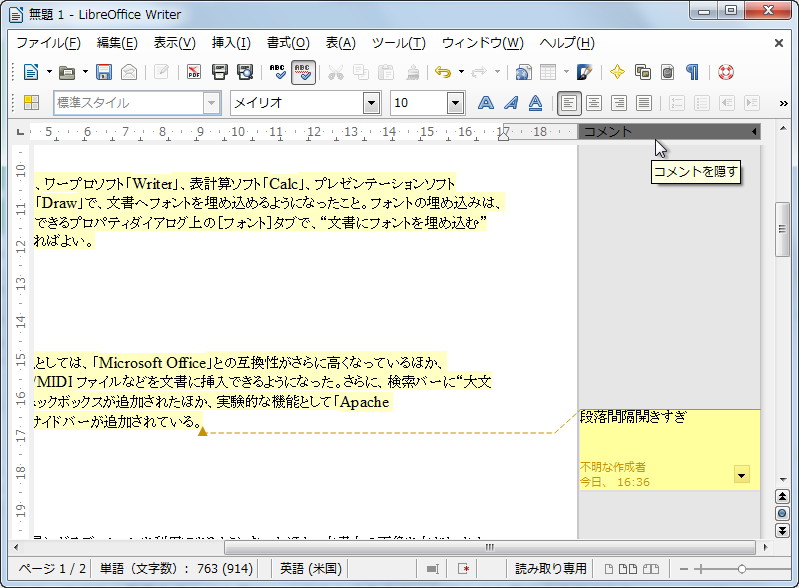This screenshot has height=588, width=799.
Task: Open the 表(A) menu
Action: (340, 43)
